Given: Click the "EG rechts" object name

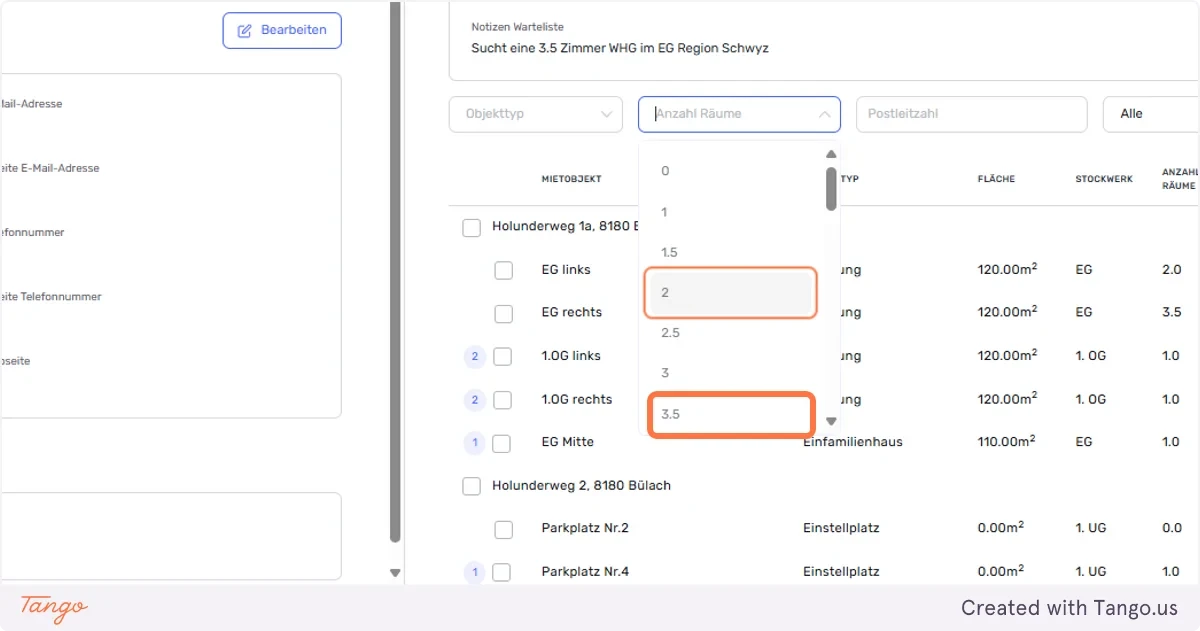Looking at the screenshot, I should pyautogui.click(x=572, y=312).
